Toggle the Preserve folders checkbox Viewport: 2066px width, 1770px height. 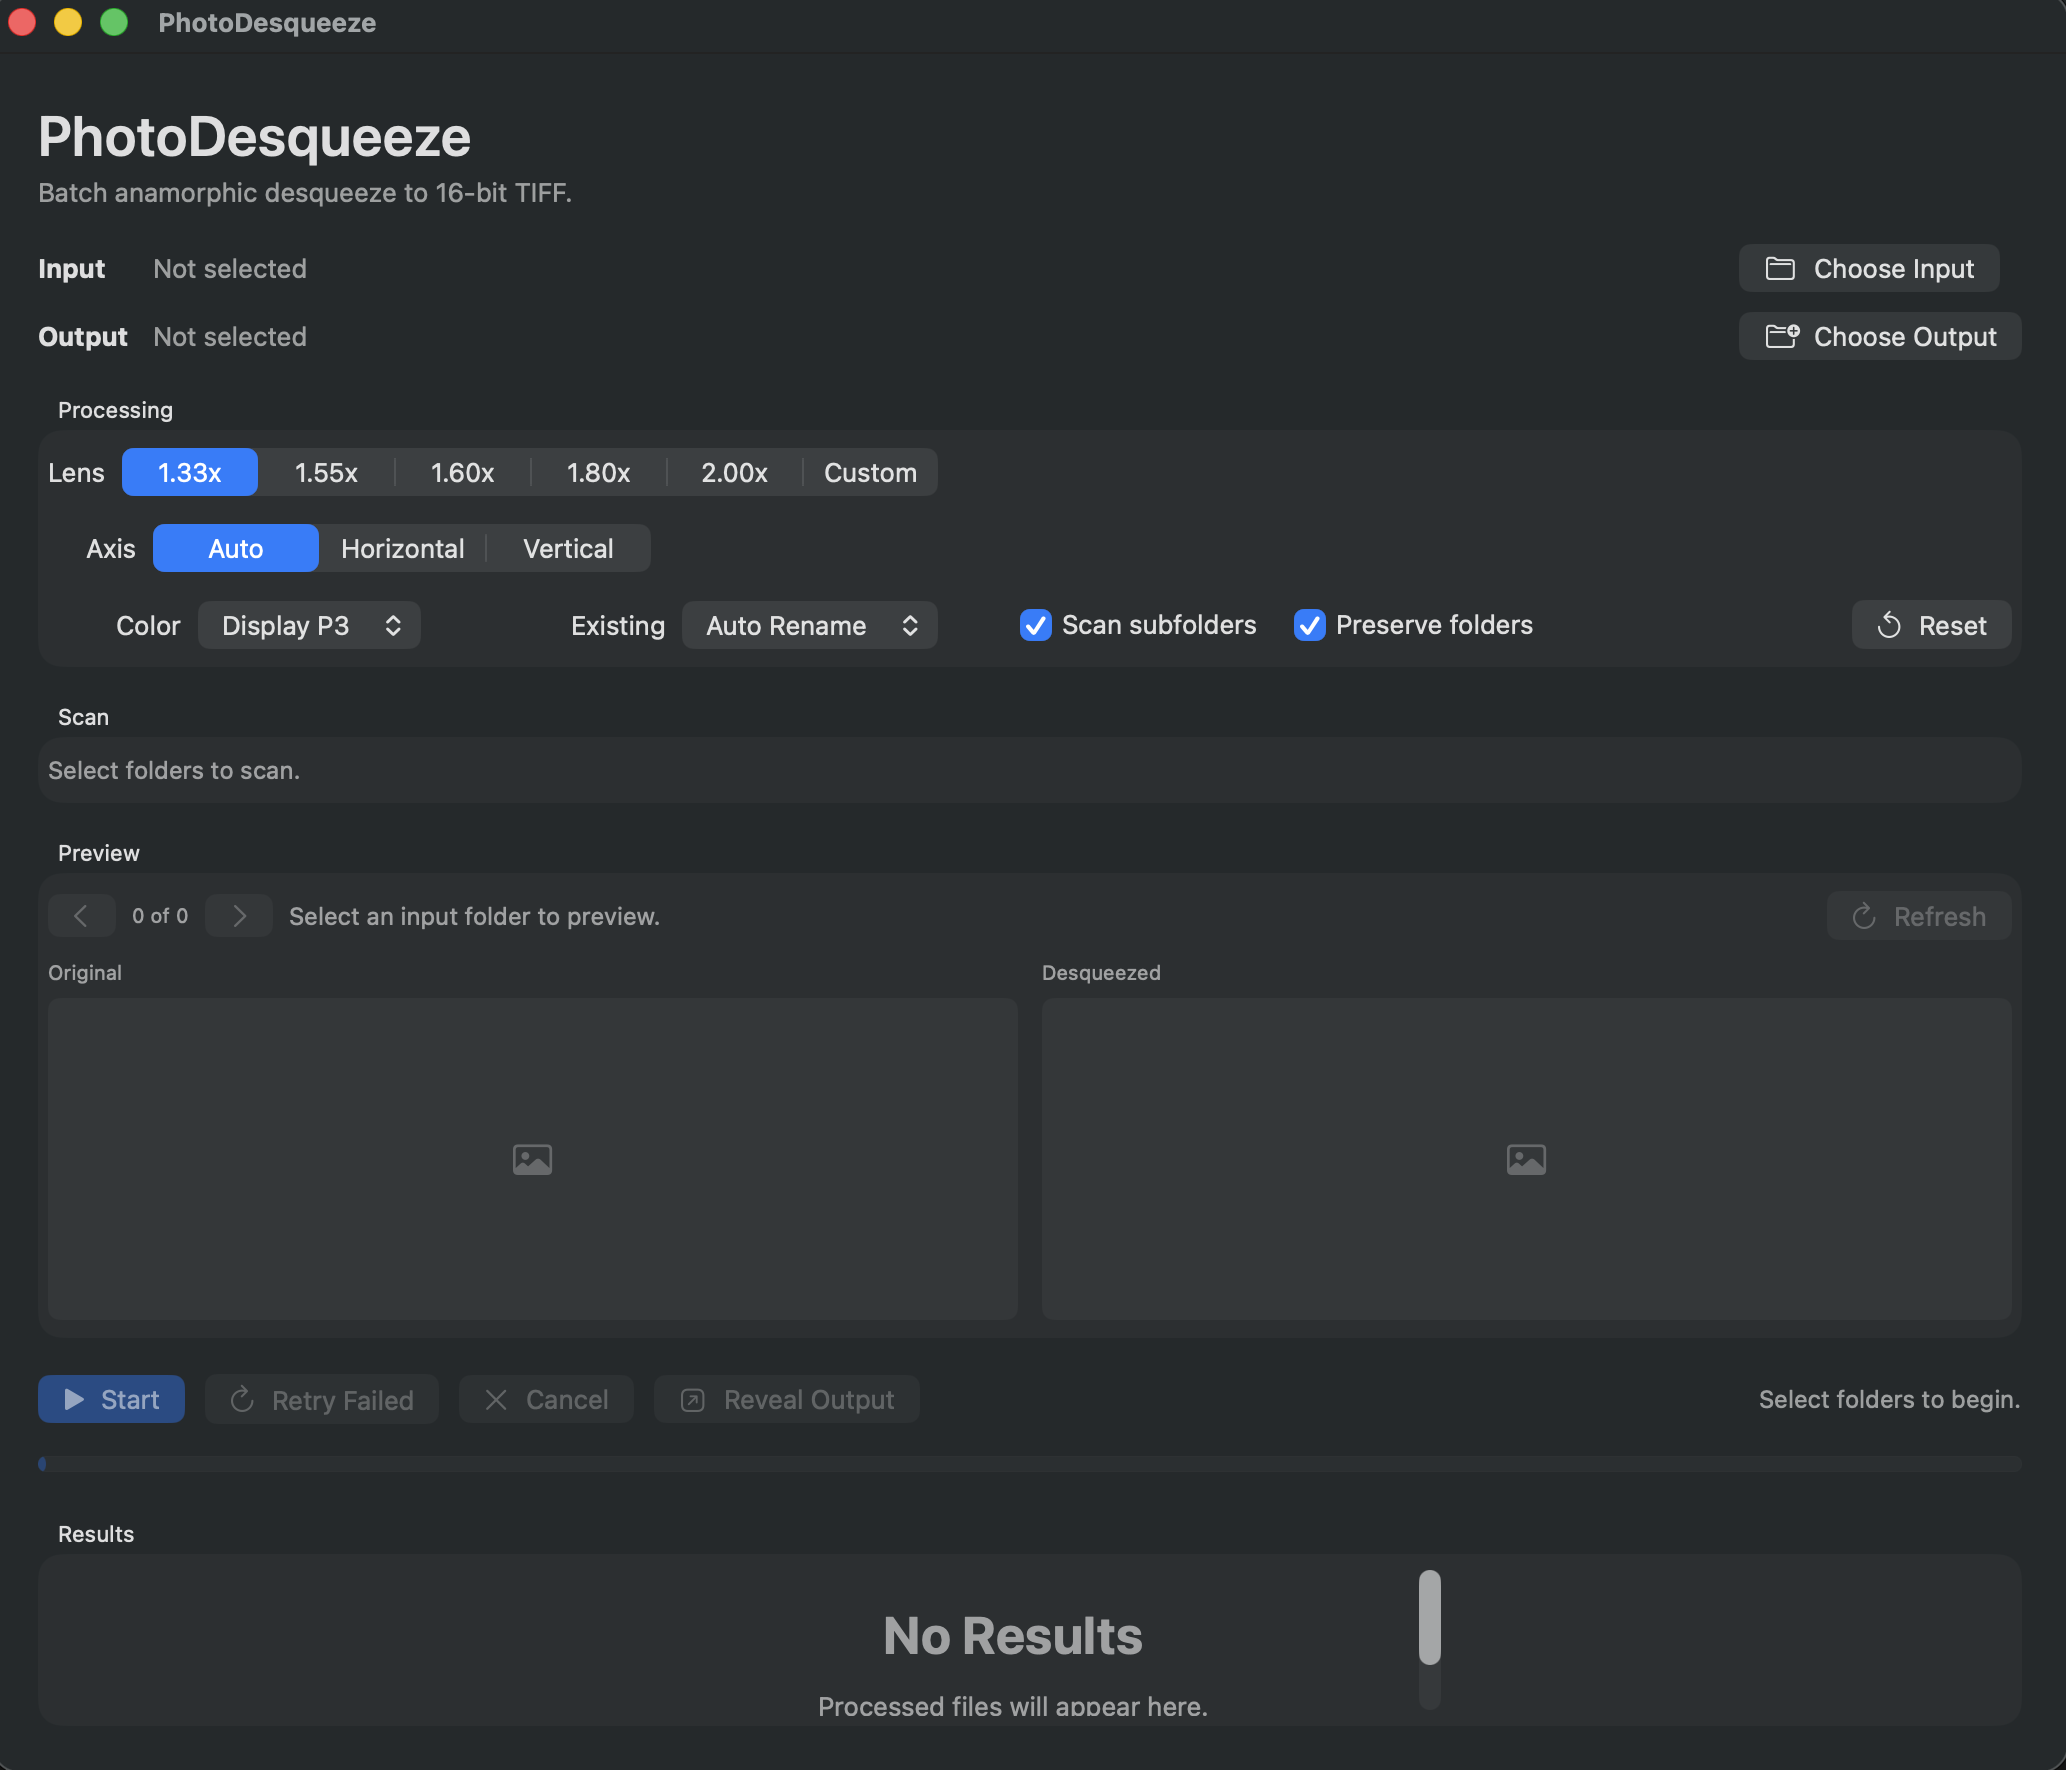coord(1310,625)
